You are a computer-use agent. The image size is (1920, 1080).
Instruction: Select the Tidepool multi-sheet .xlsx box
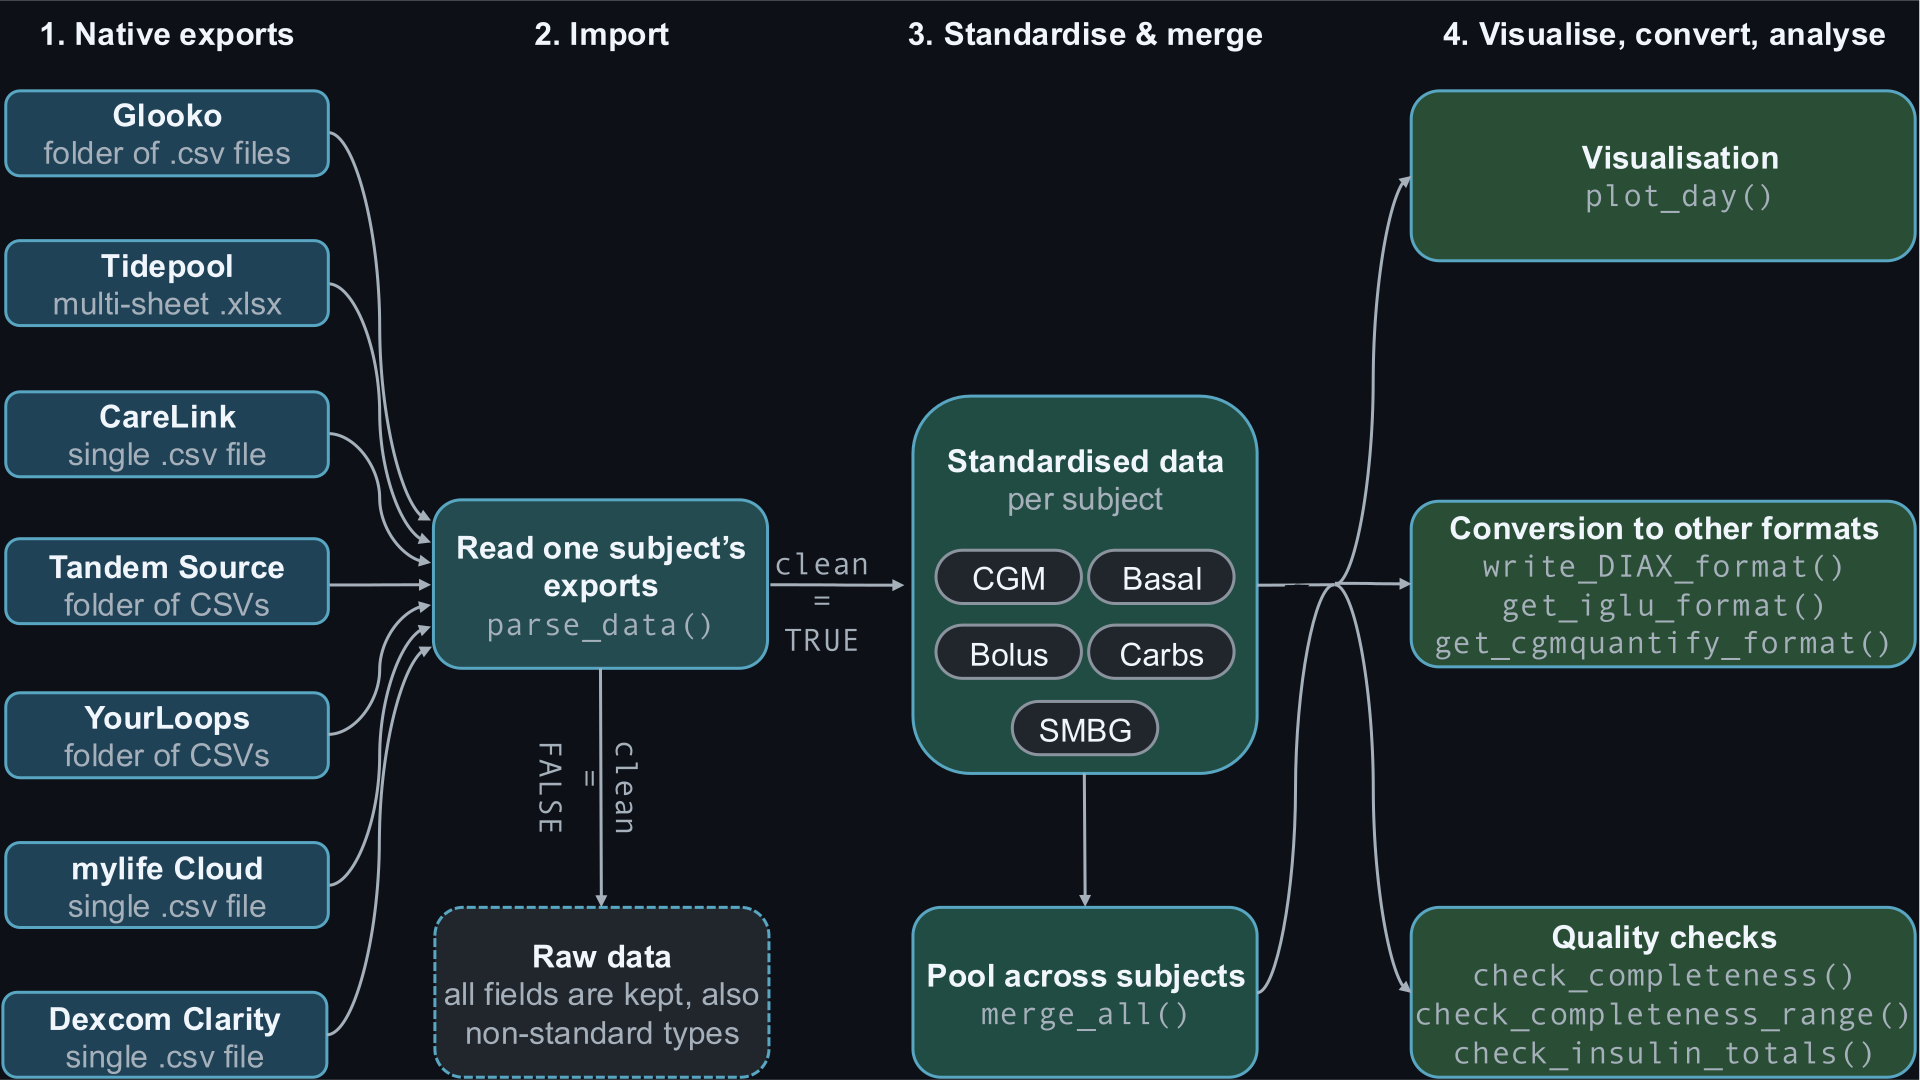(x=167, y=284)
